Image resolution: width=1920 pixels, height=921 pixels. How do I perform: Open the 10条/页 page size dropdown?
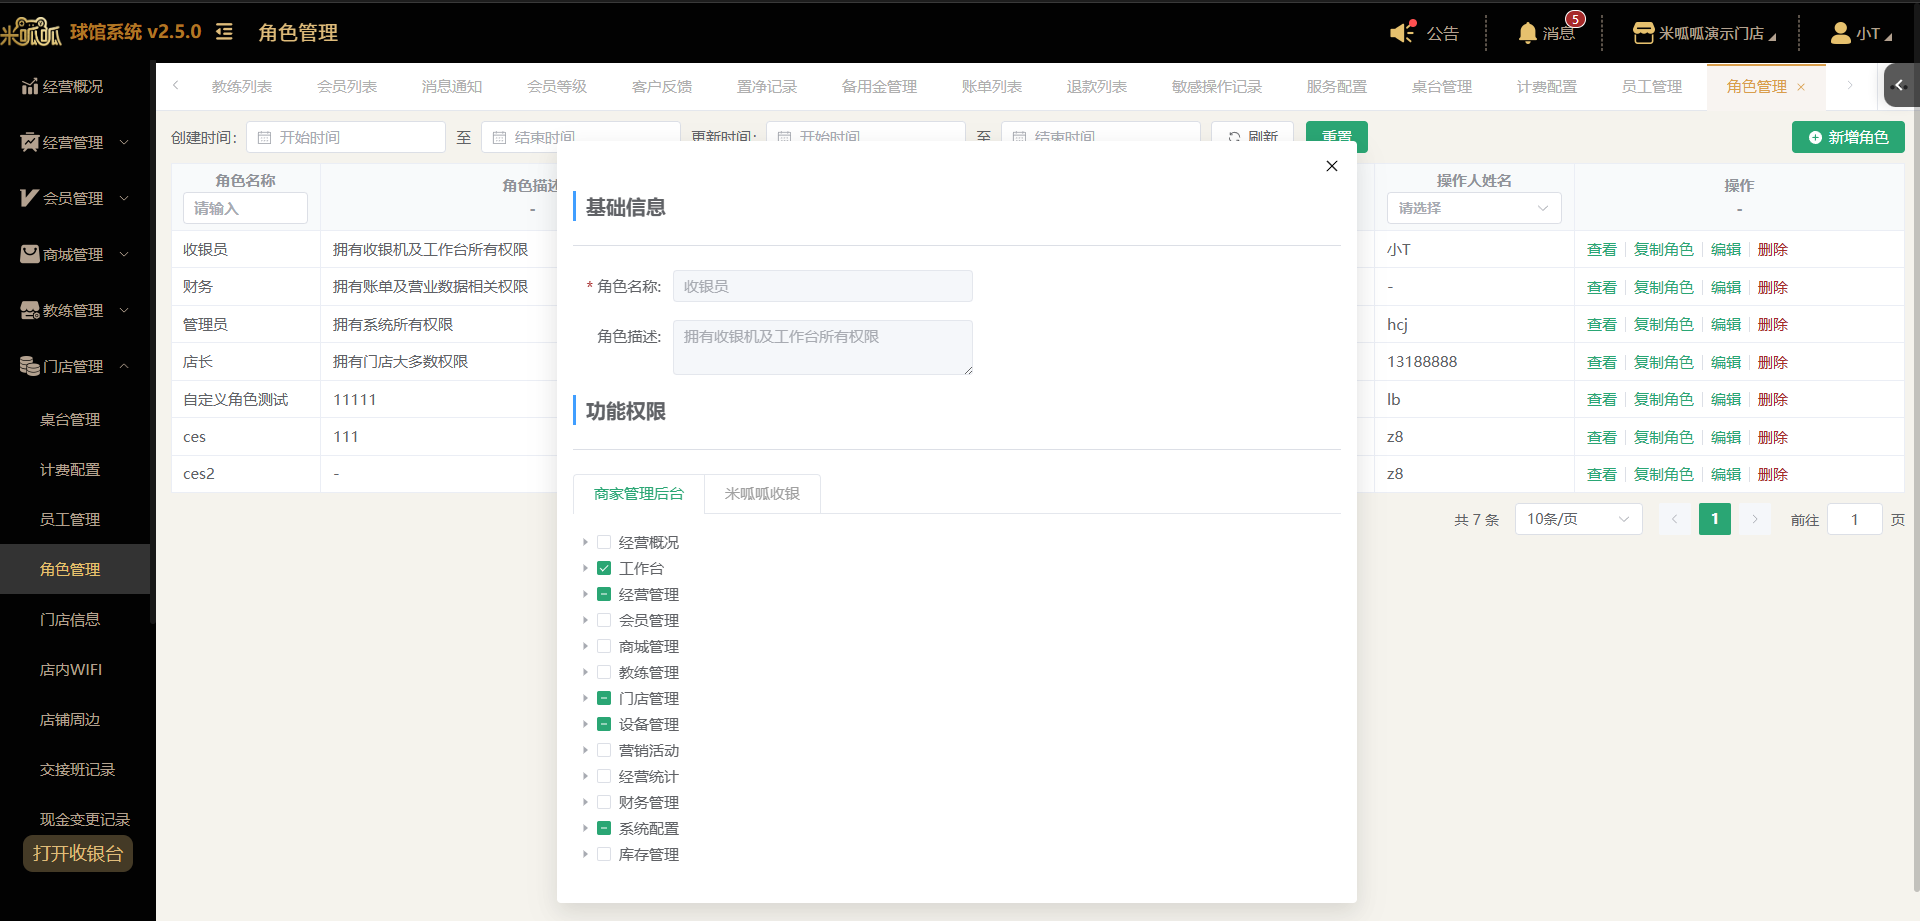[1578, 519]
